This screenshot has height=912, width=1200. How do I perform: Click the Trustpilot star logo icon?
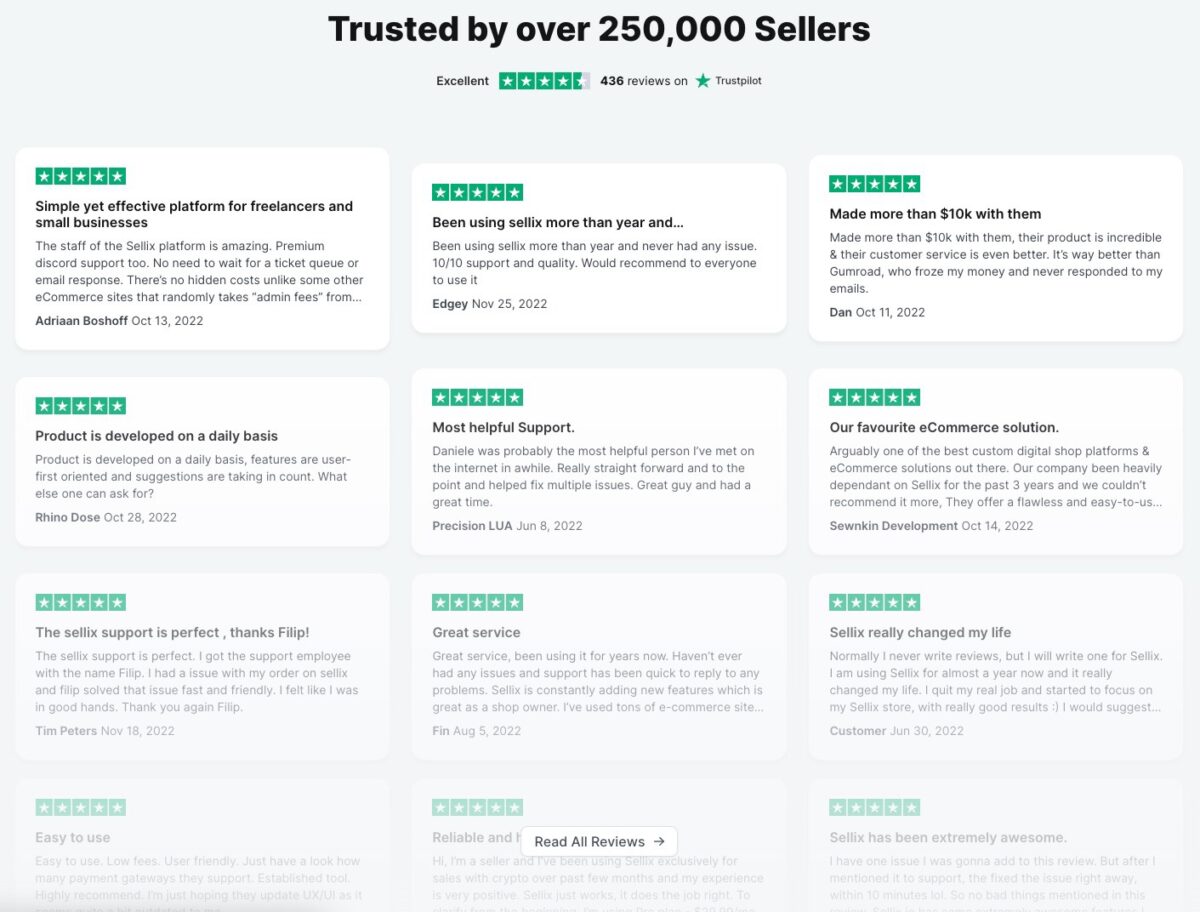703,81
